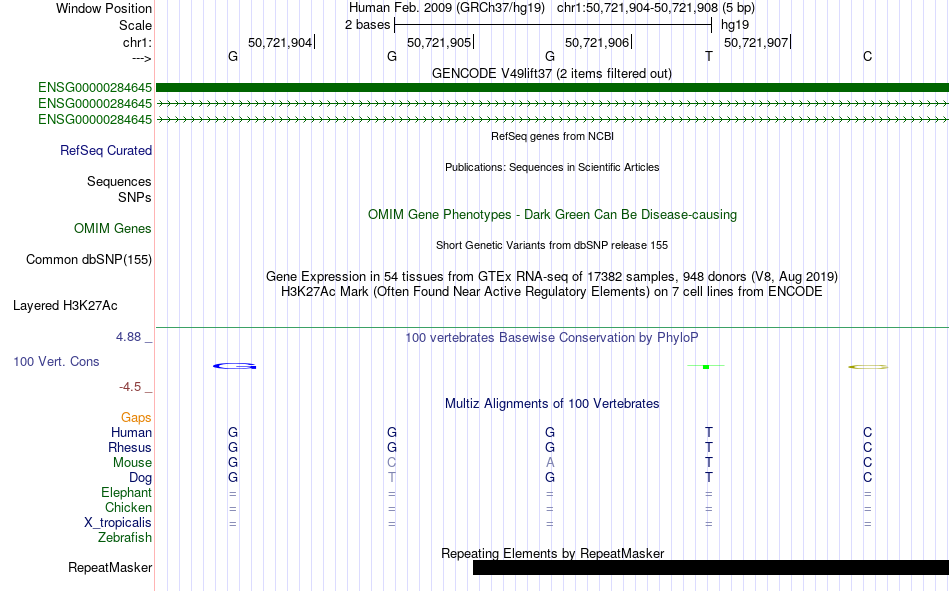The width and height of the screenshot is (950, 591).
Task: Click position label 50,721,904
Action: 280,42
